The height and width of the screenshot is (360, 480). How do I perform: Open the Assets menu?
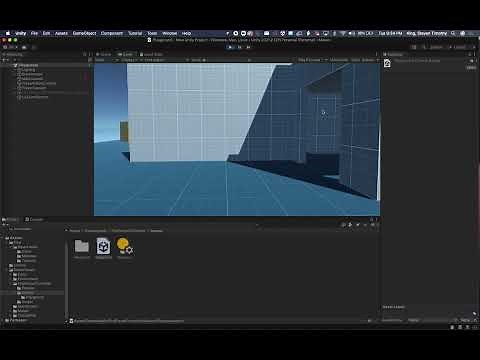(x=61, y=33)
